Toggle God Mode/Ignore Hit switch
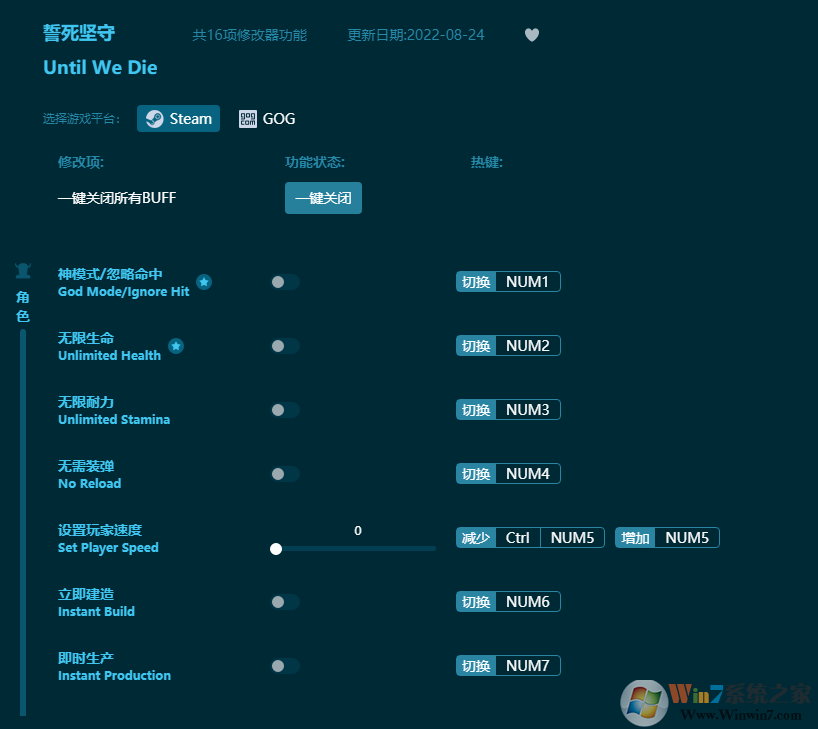 [x=285, y=282]
